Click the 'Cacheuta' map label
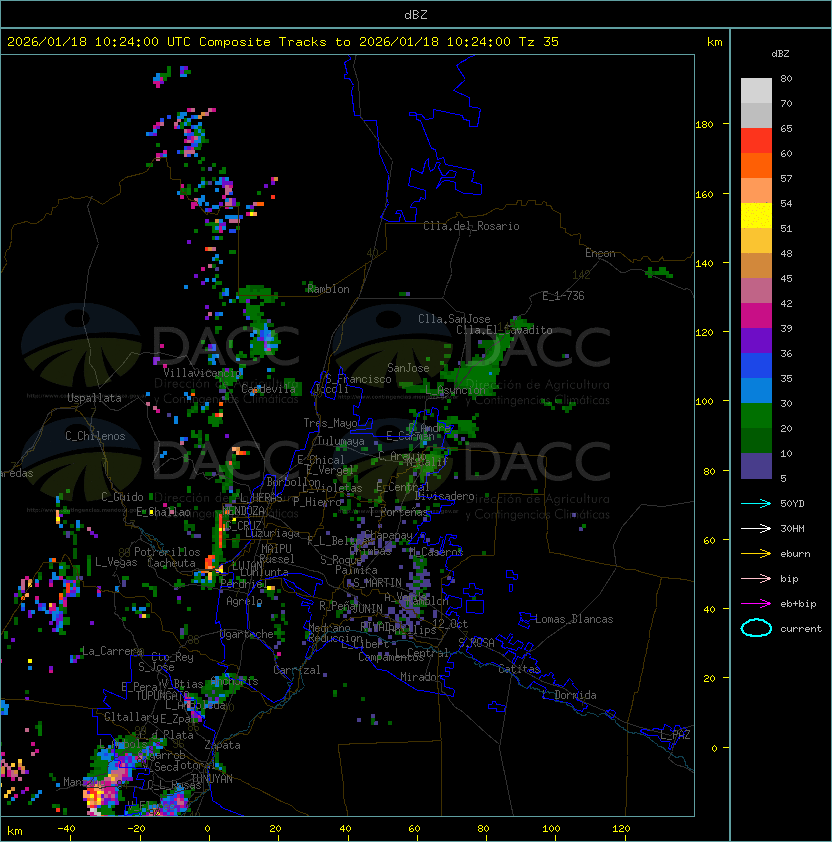 click(171, 563)
